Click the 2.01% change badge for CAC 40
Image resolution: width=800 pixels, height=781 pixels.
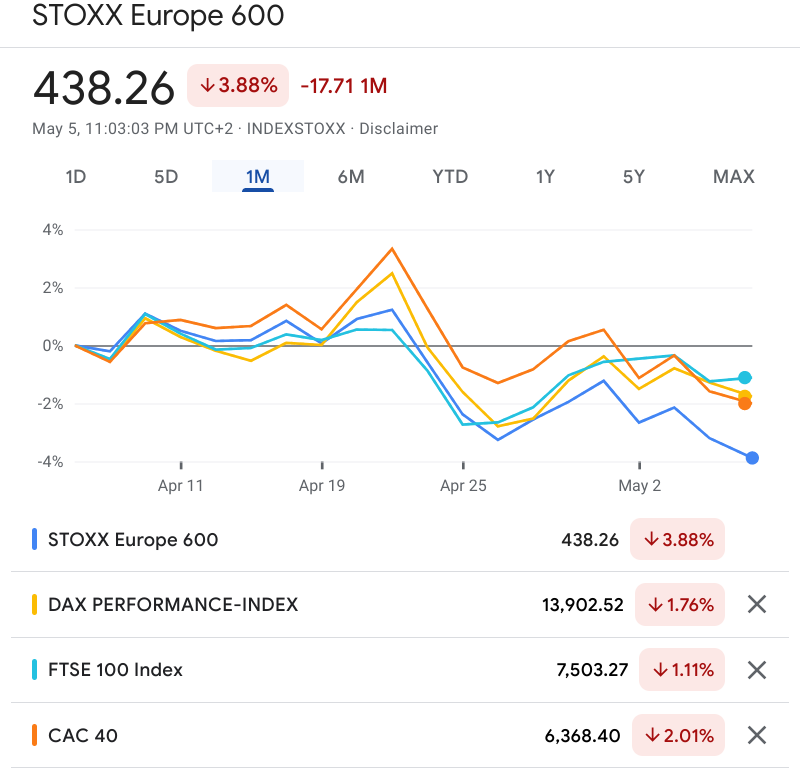tap(678, 735)
